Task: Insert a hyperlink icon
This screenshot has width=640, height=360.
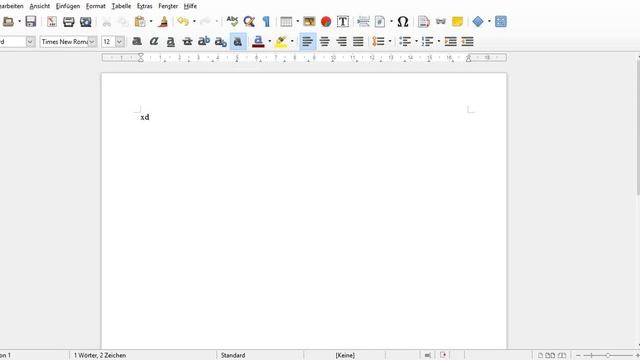Action: click(441, 21)
